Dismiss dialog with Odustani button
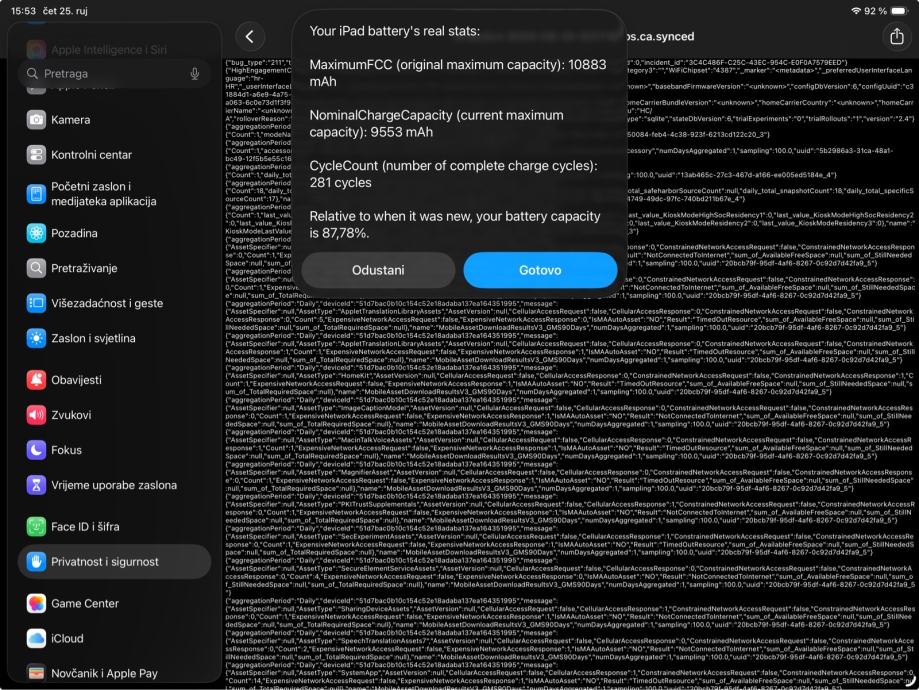The height and width of the screenshot is (690, 919). 378,270
